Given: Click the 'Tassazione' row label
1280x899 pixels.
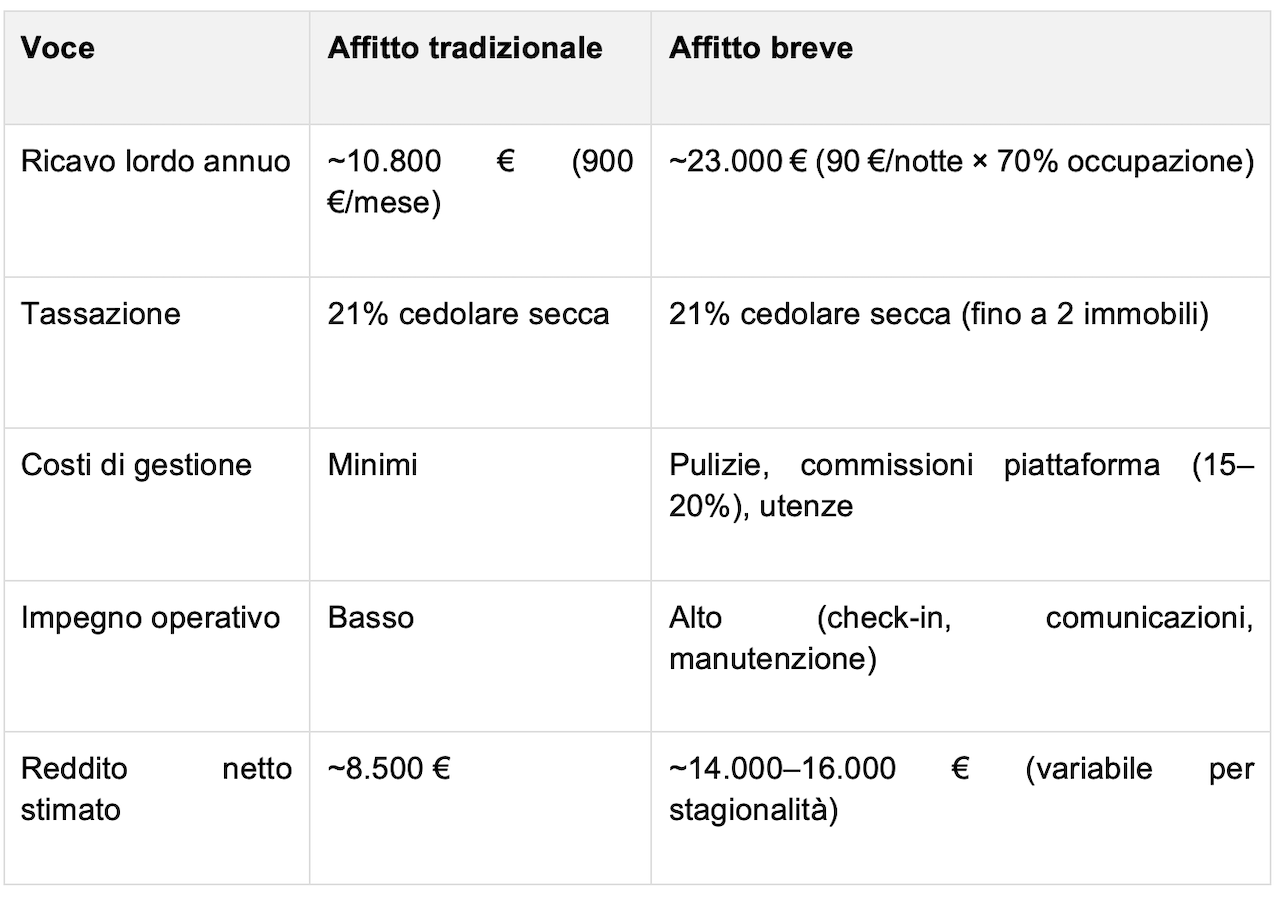Looking at the screenshot, I should pos(157,352).
